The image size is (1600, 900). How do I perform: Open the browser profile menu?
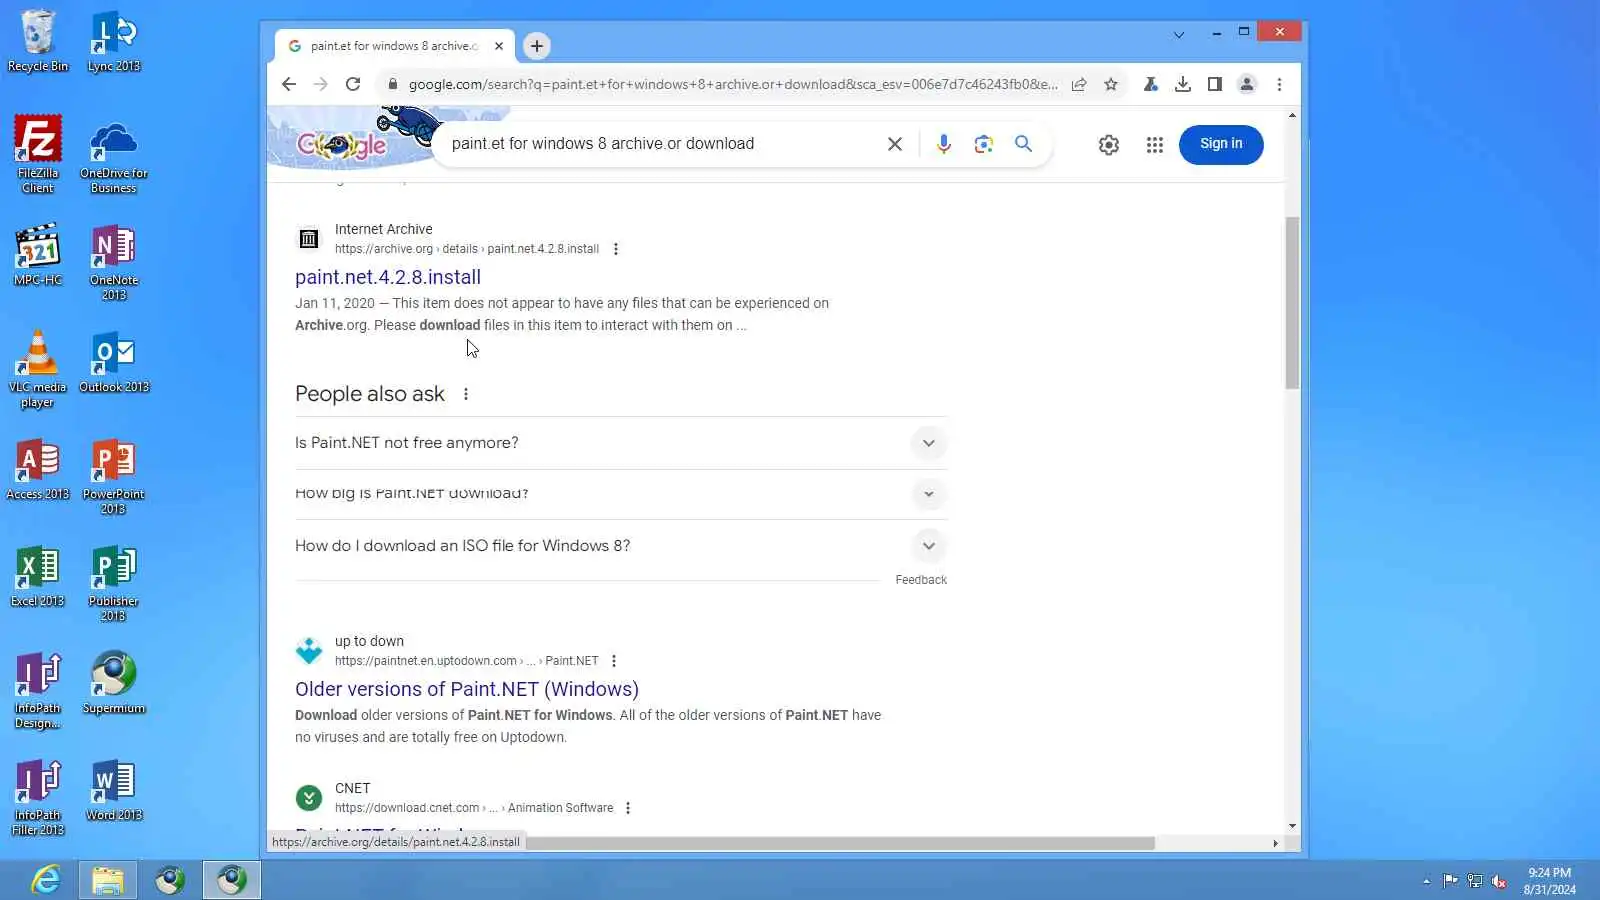pos(1247,85)
